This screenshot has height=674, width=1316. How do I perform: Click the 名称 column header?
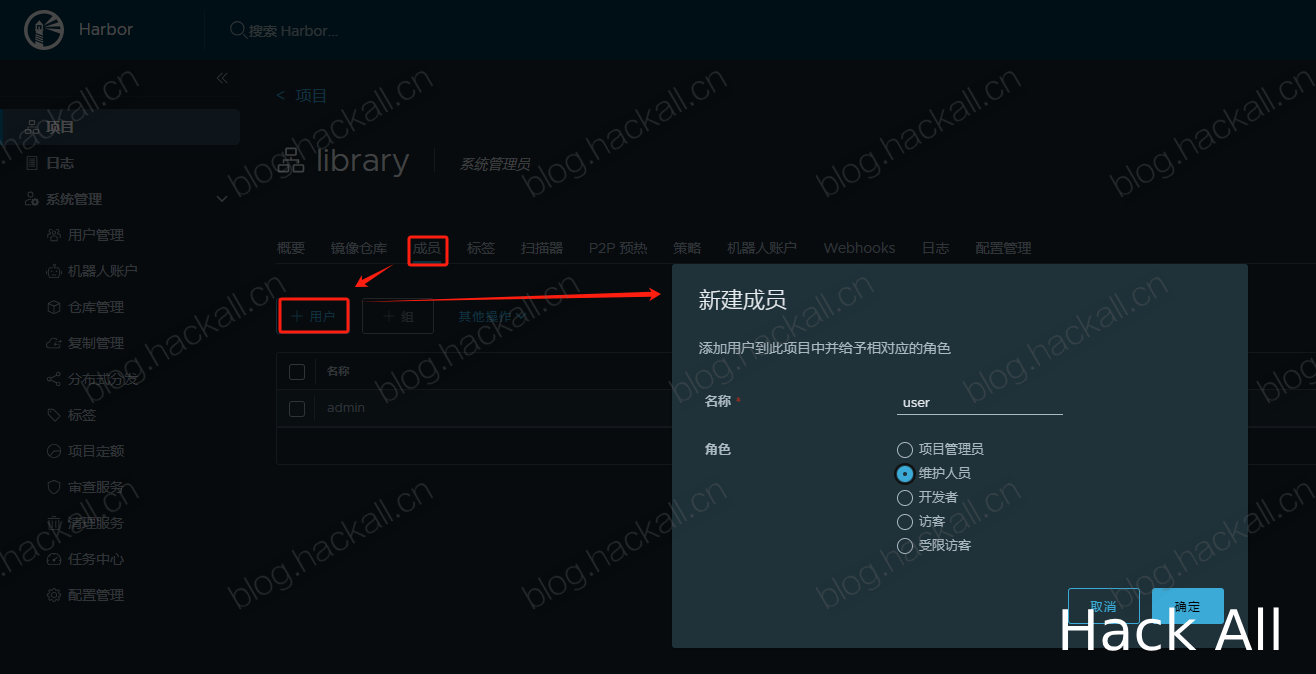(x=339, y=371)
